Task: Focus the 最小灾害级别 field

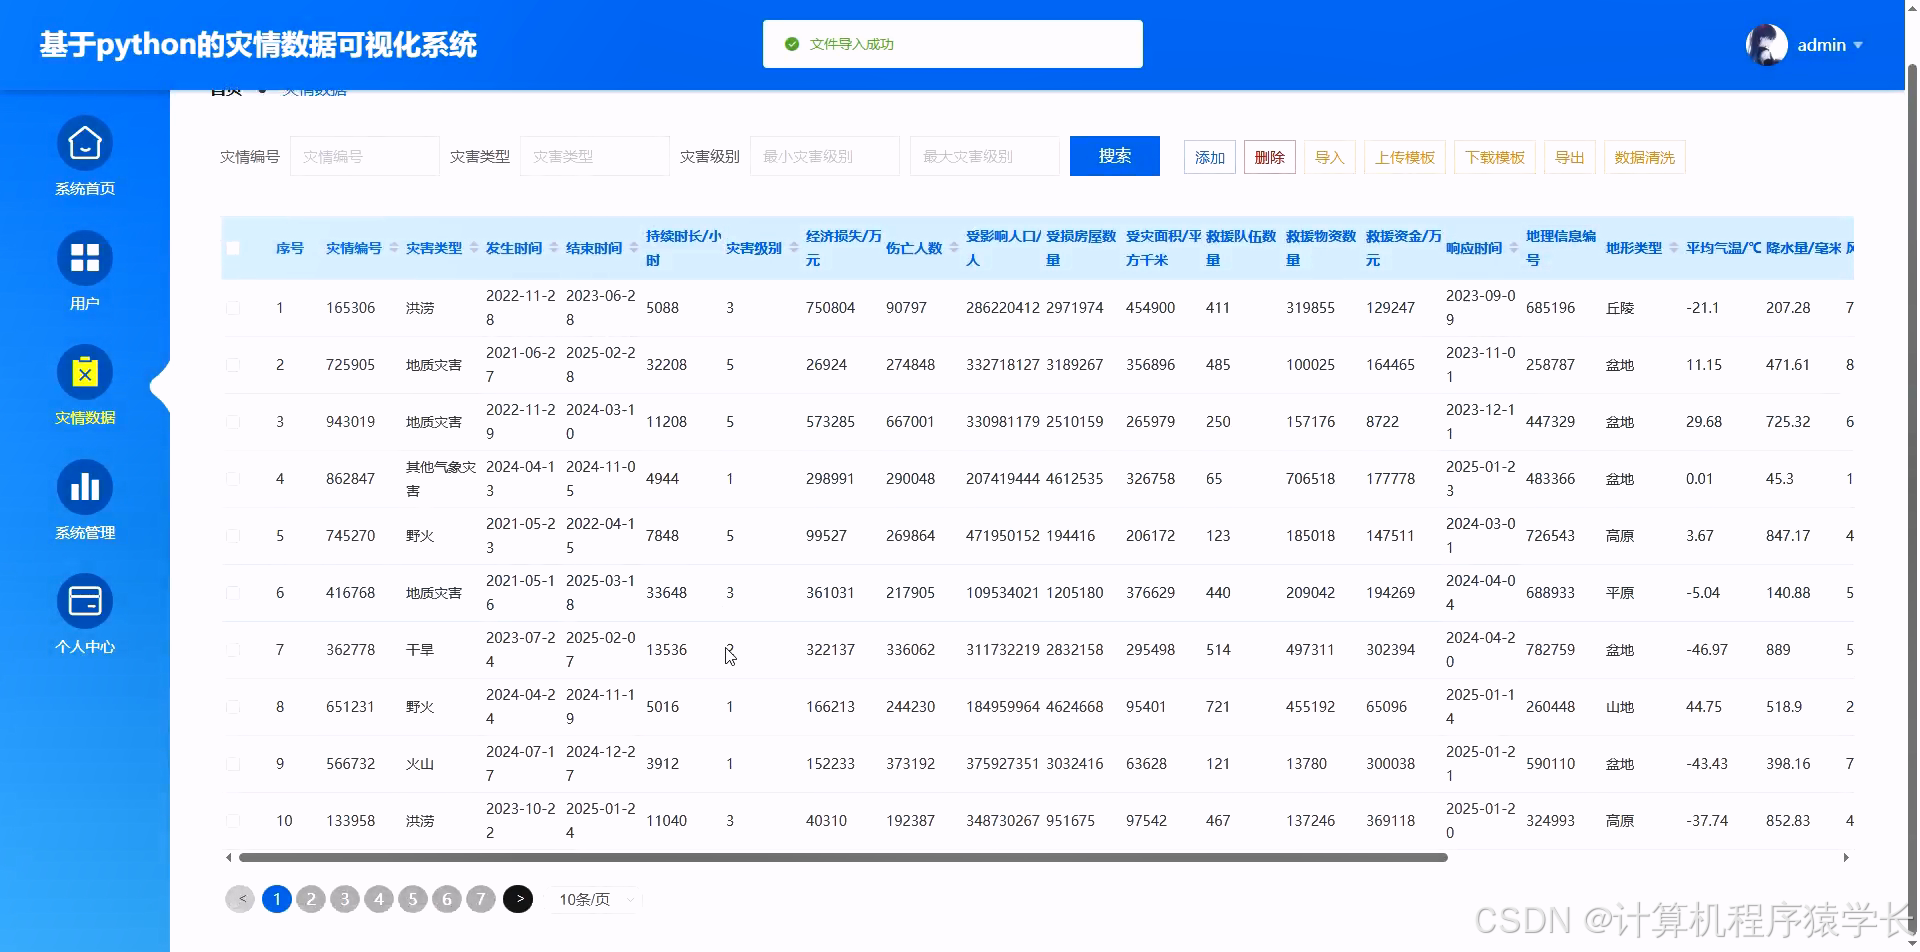Action: click(x=825, y=156)
